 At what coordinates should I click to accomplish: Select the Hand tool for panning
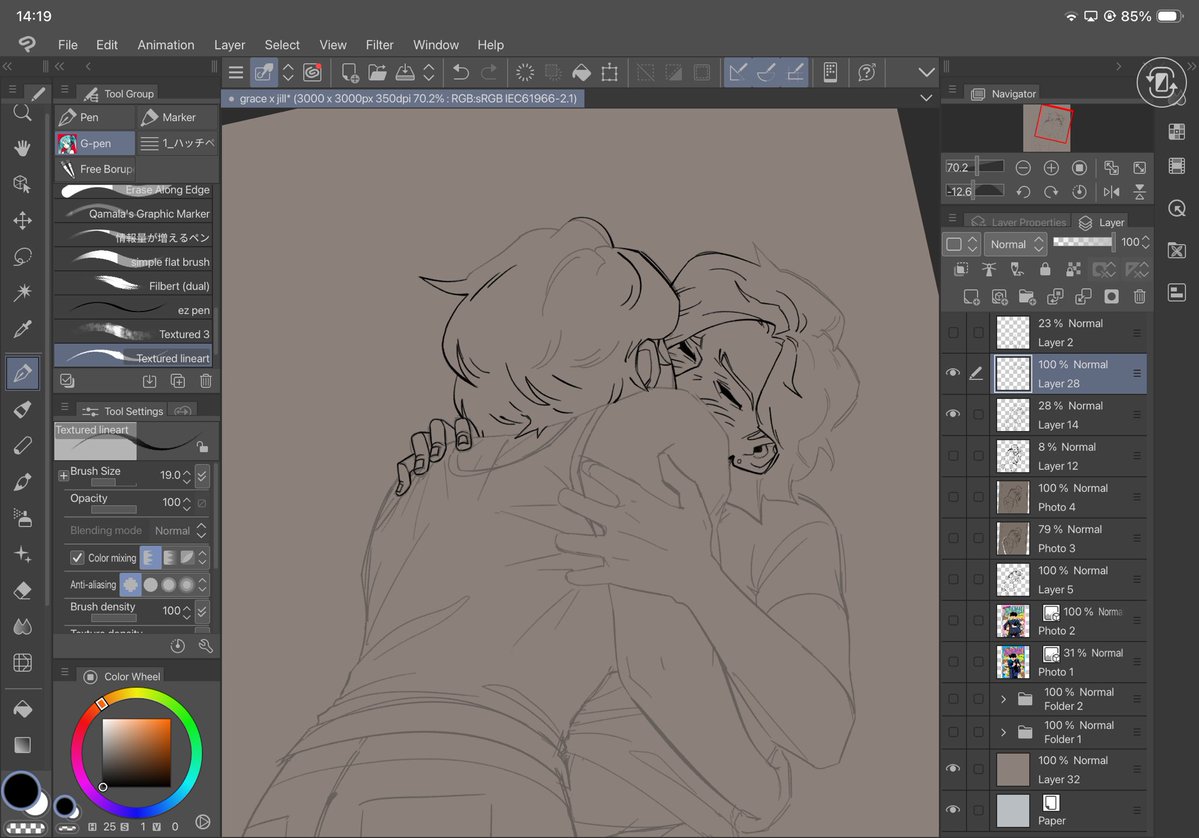click(x=22, y=148)
